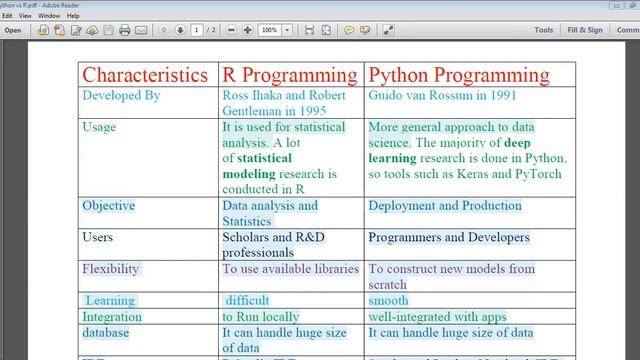Click the 'Learning' row label
The image size is (640, 360).
(110, 301)
